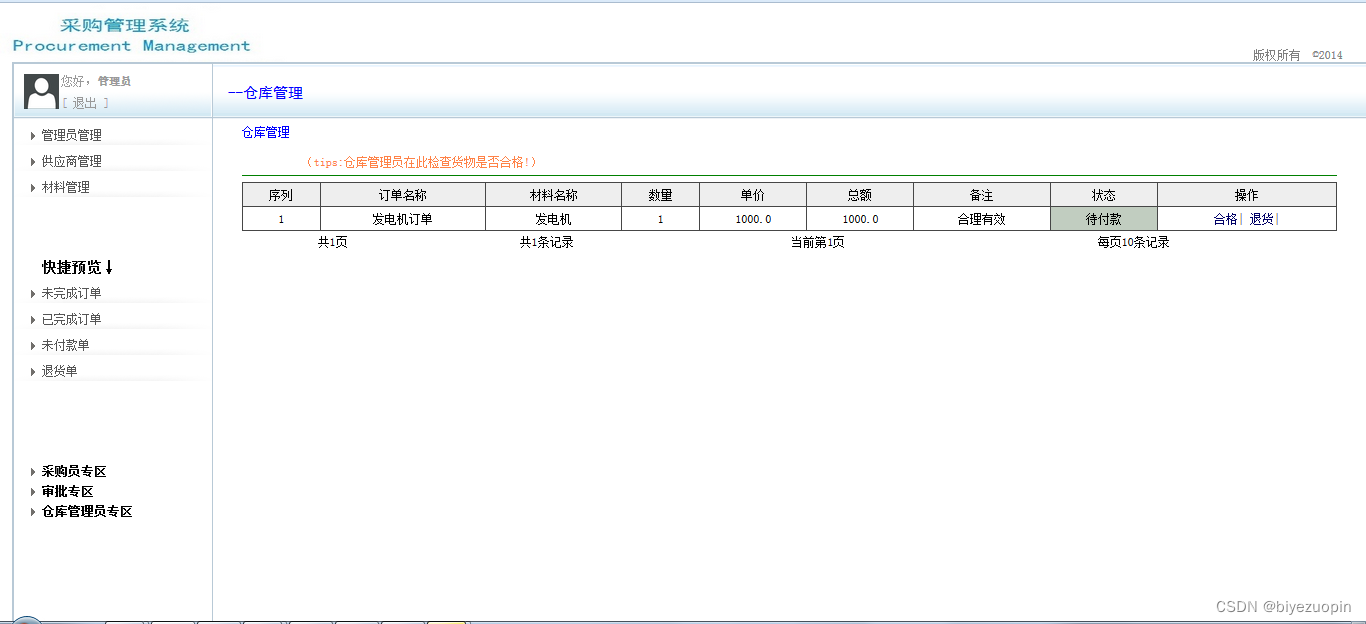View 未付款单 quick preview
The height and width of the screenshot is (624, 1366).
(x=65, y=345)
